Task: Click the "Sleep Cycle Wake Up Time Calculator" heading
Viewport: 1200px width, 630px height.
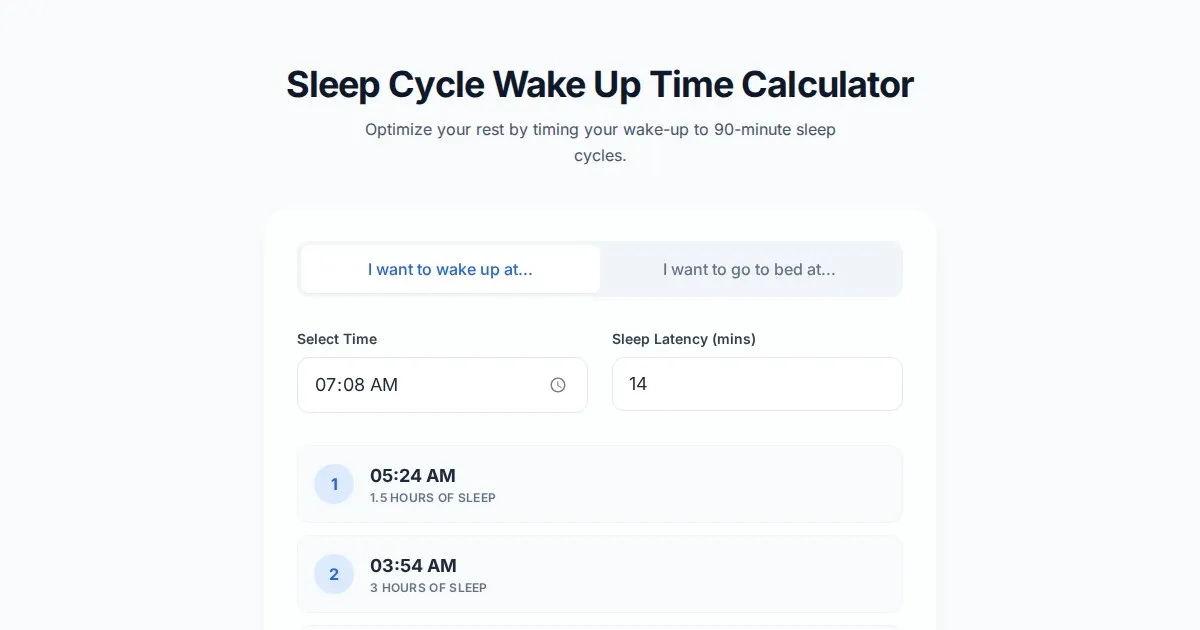Action: pyautogui.click(x=600, y=84)
